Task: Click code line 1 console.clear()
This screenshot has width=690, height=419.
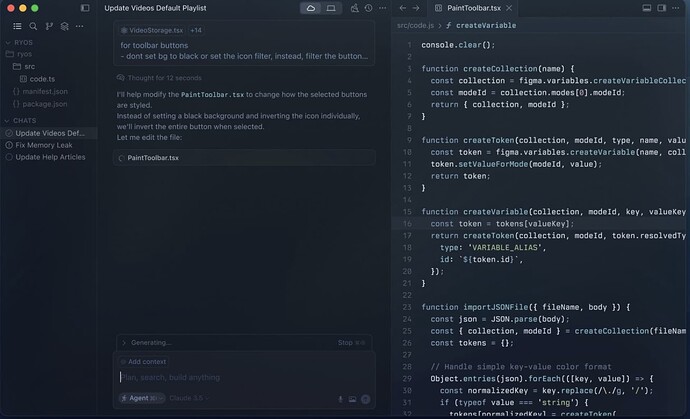Action: click(x=458, y=45)
